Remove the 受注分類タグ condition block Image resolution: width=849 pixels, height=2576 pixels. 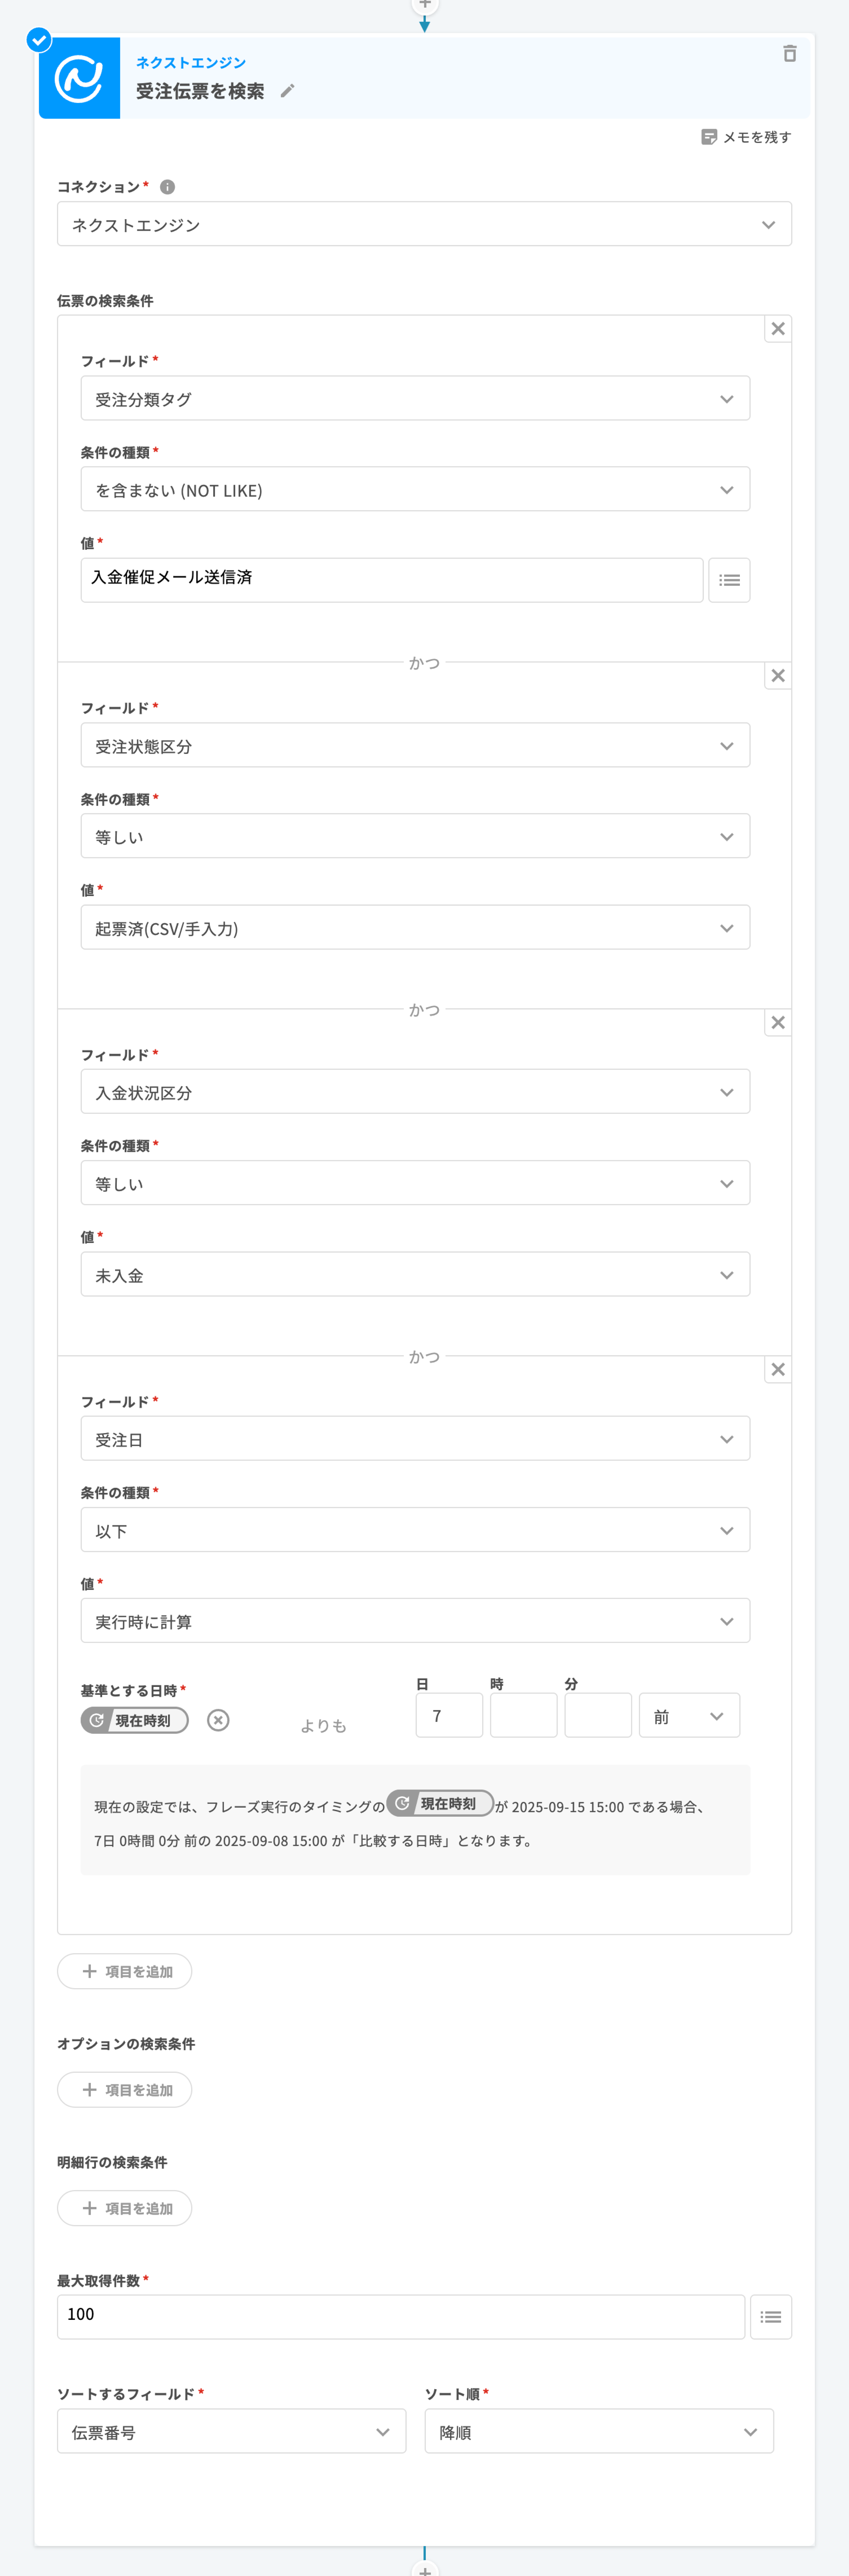(x=777, y=329)
